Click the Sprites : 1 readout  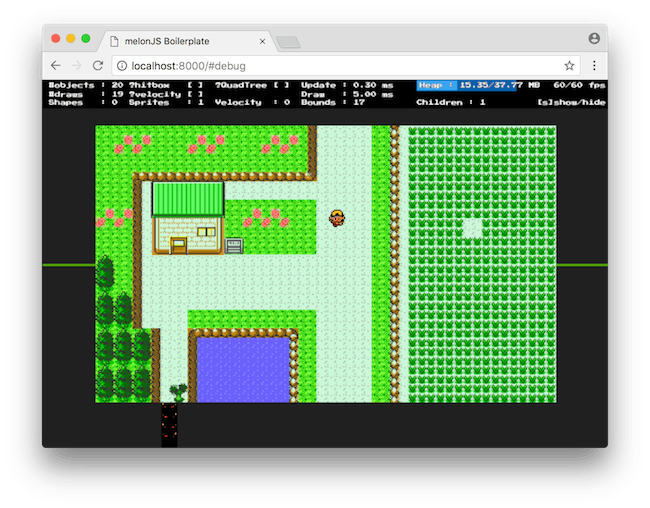166,102
